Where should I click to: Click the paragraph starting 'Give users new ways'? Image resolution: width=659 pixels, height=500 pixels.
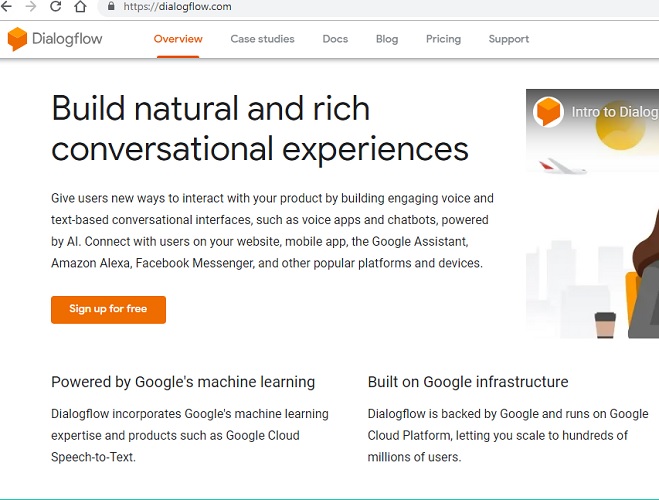click(272, 231)
